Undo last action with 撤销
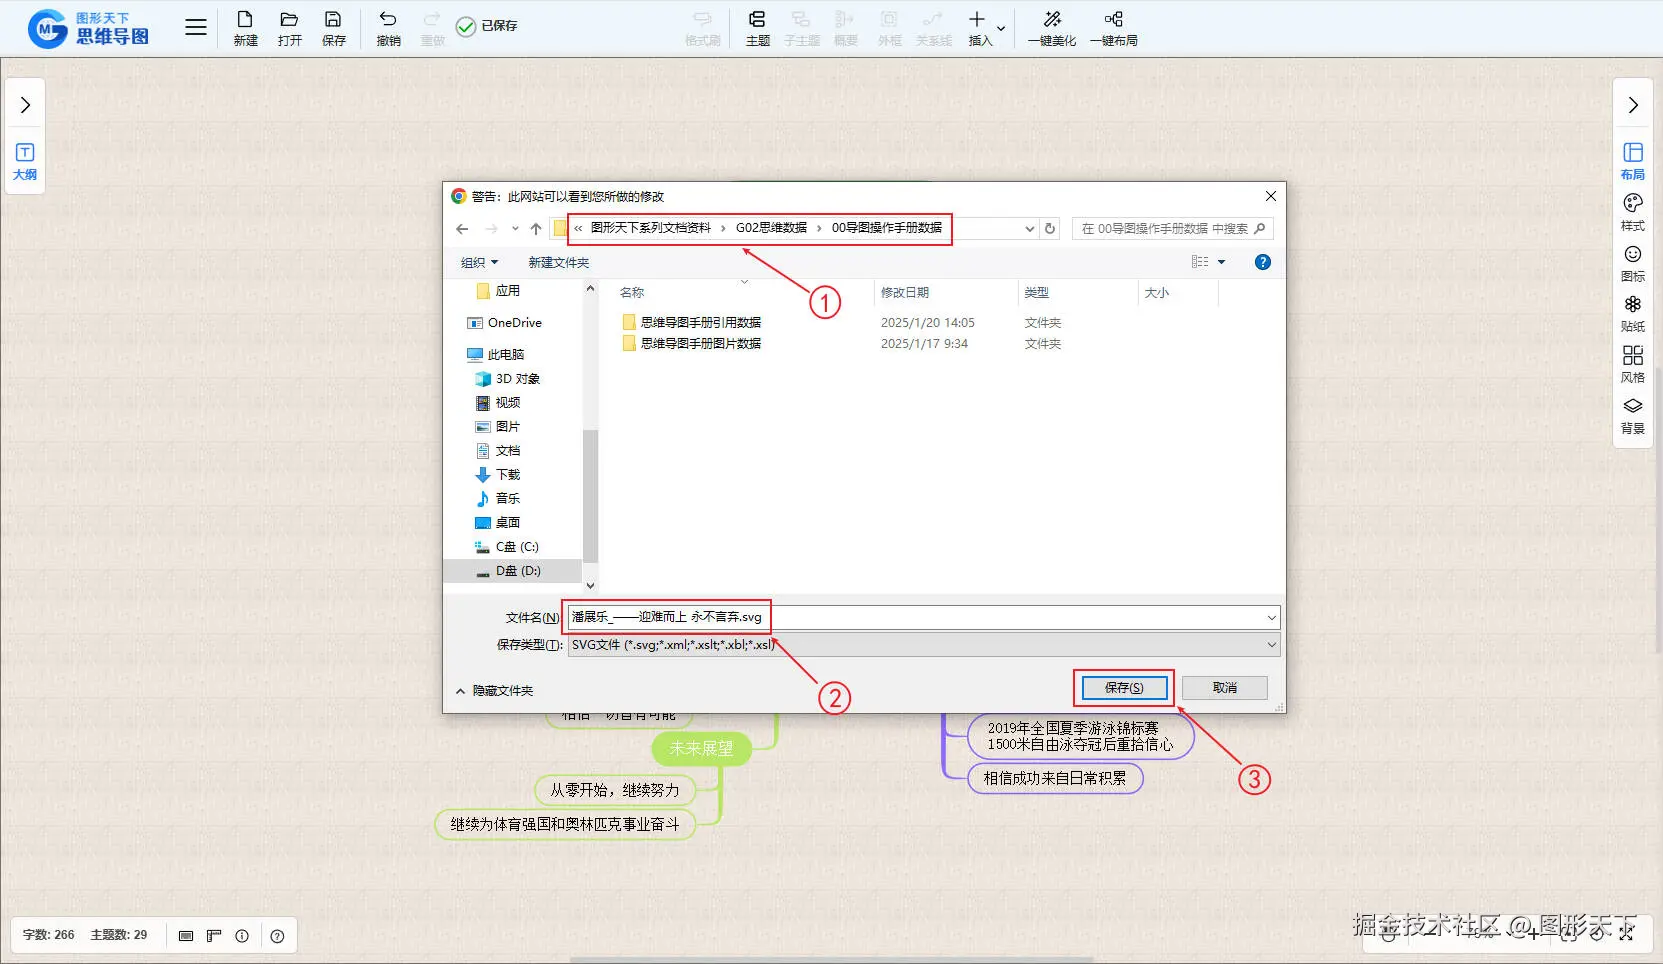Viewport: 1663px width, 964px height. 388,28
